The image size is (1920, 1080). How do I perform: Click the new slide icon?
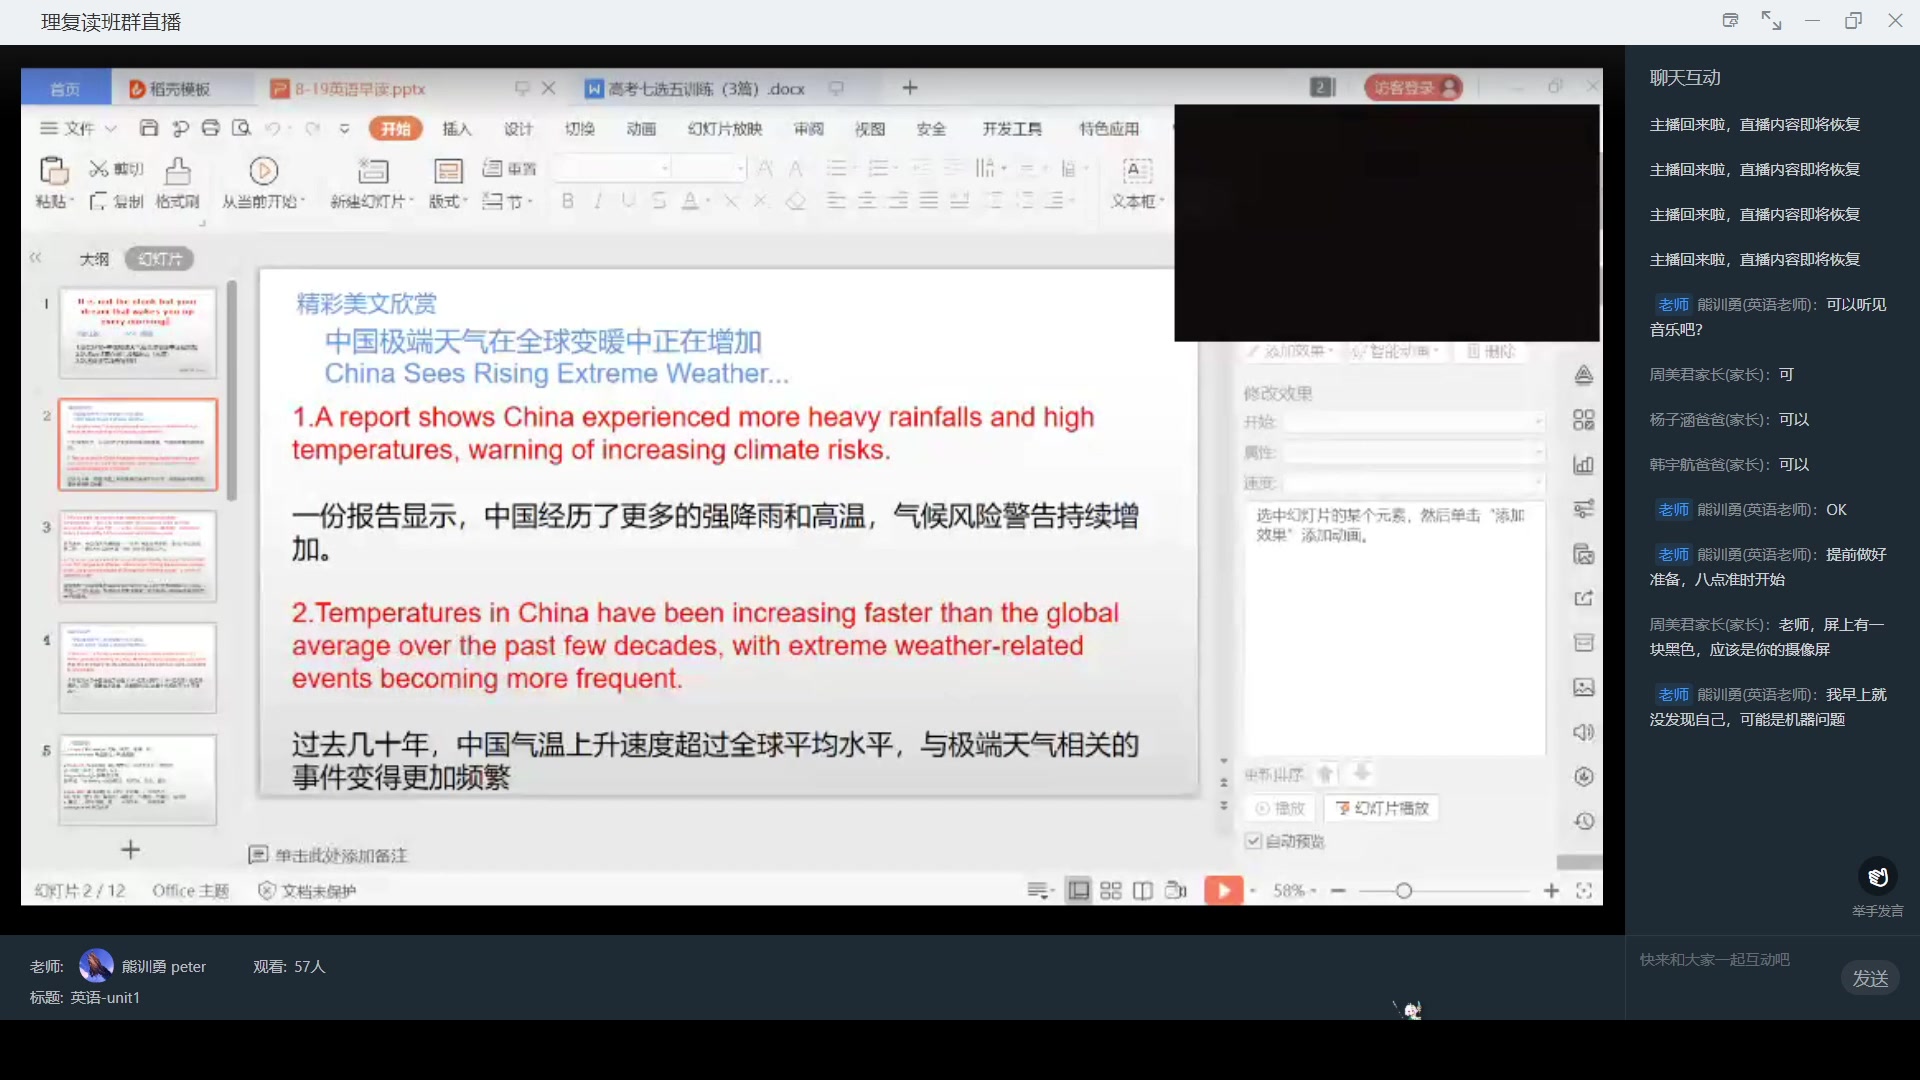point(372,171)
